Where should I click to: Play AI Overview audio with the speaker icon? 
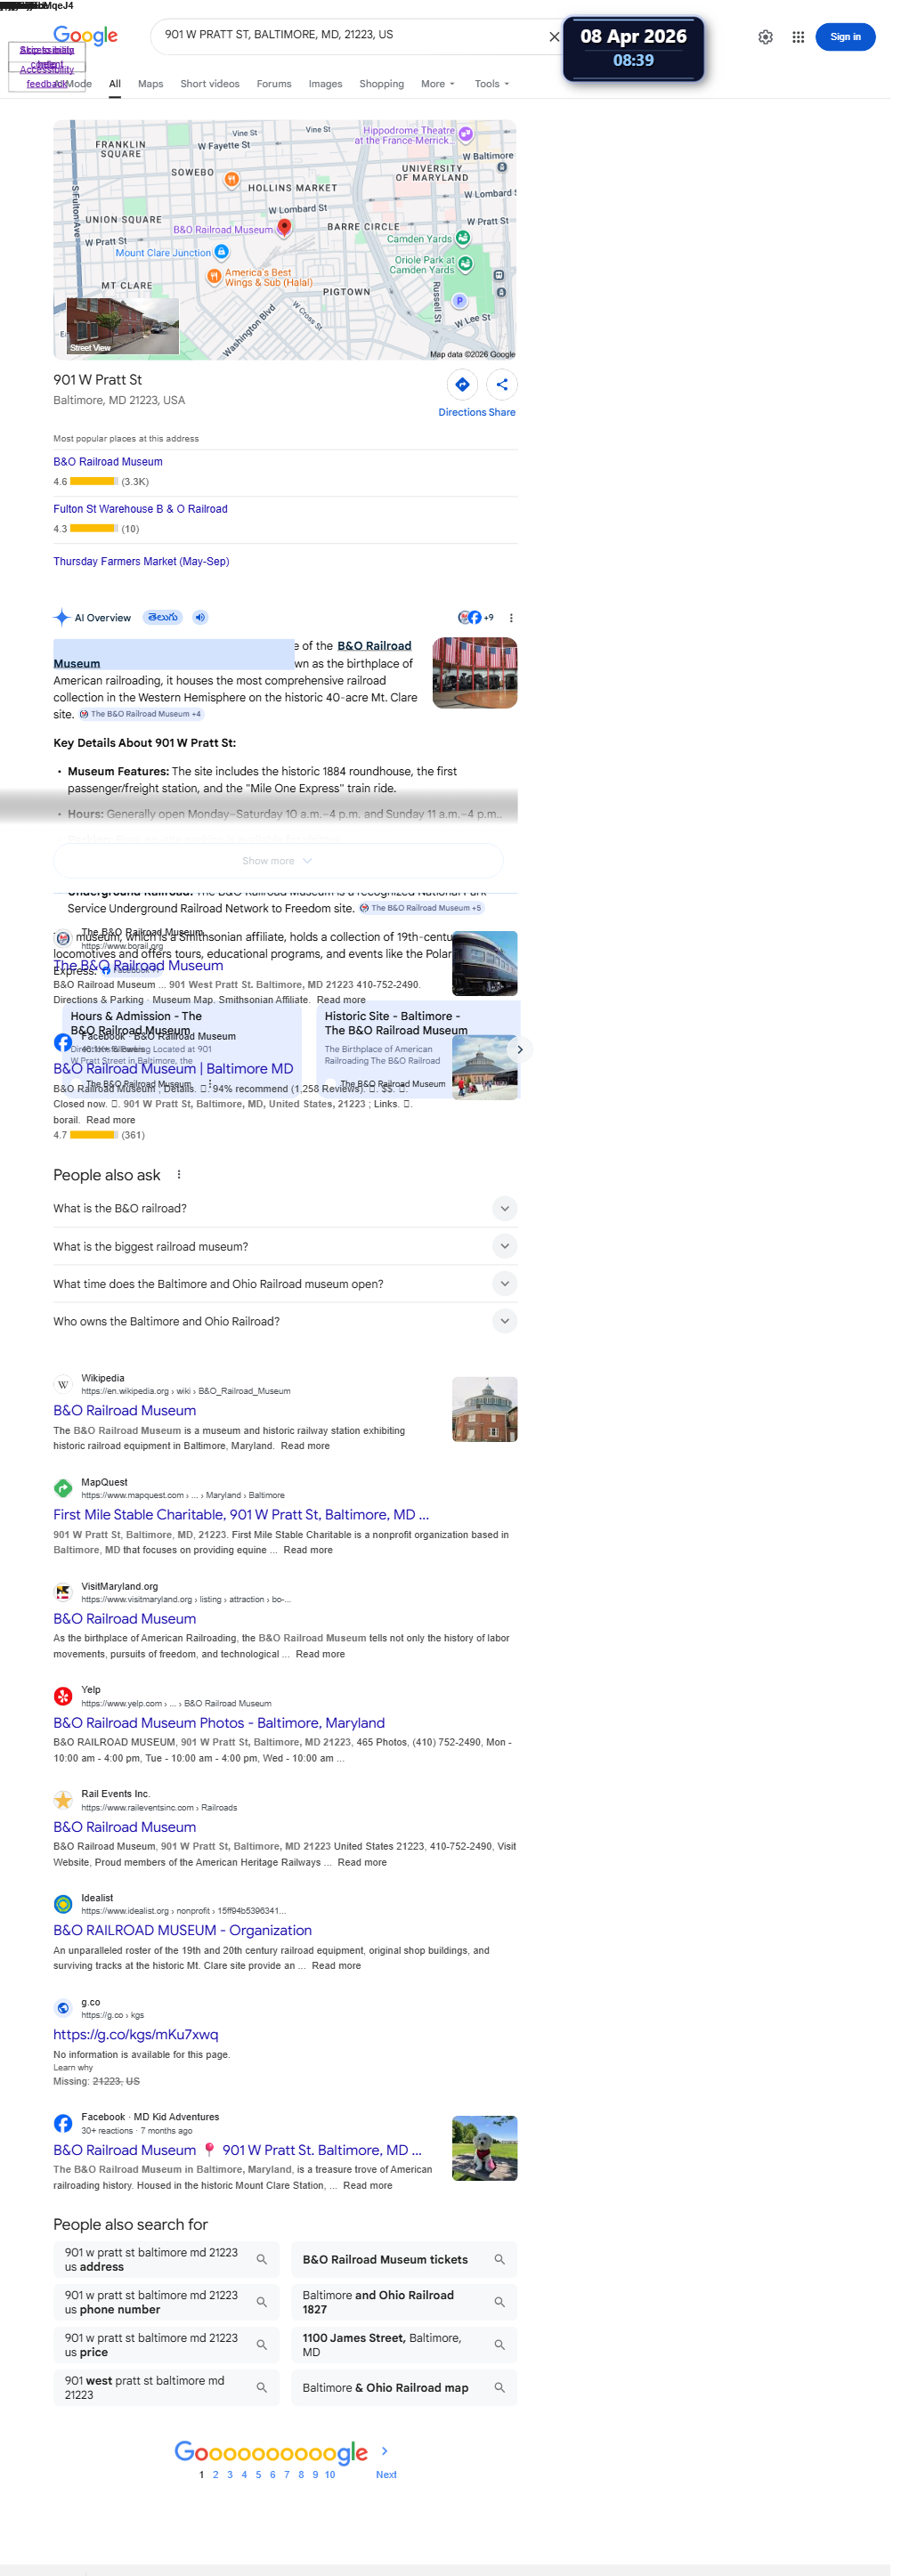click(x=200, y=617)
